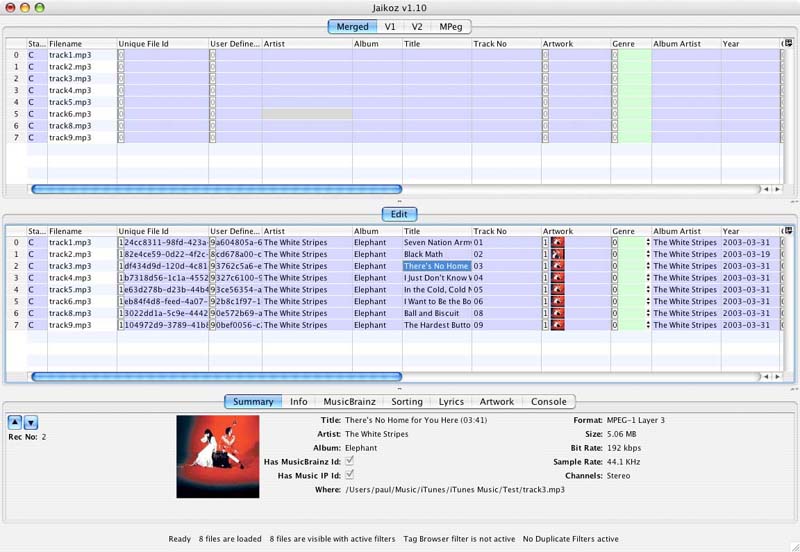Click the Artist column header in the upper table
800x552 pixels.
point(307,44)
